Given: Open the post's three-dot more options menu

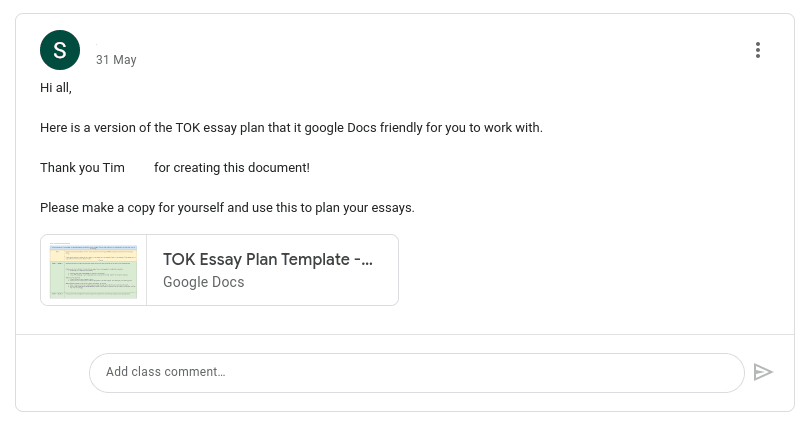Looking at the screenshot, I should click(758, 50).
